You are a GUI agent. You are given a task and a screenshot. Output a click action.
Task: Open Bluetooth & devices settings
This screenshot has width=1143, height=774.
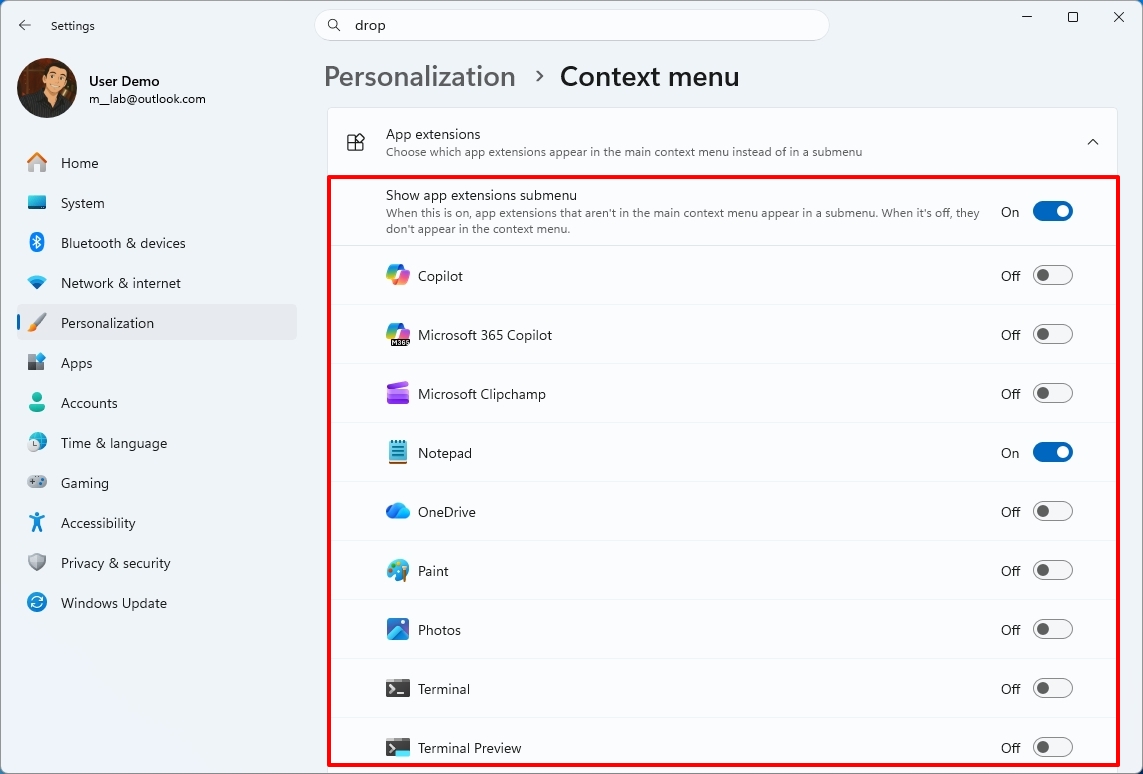[x=157, y=243]
